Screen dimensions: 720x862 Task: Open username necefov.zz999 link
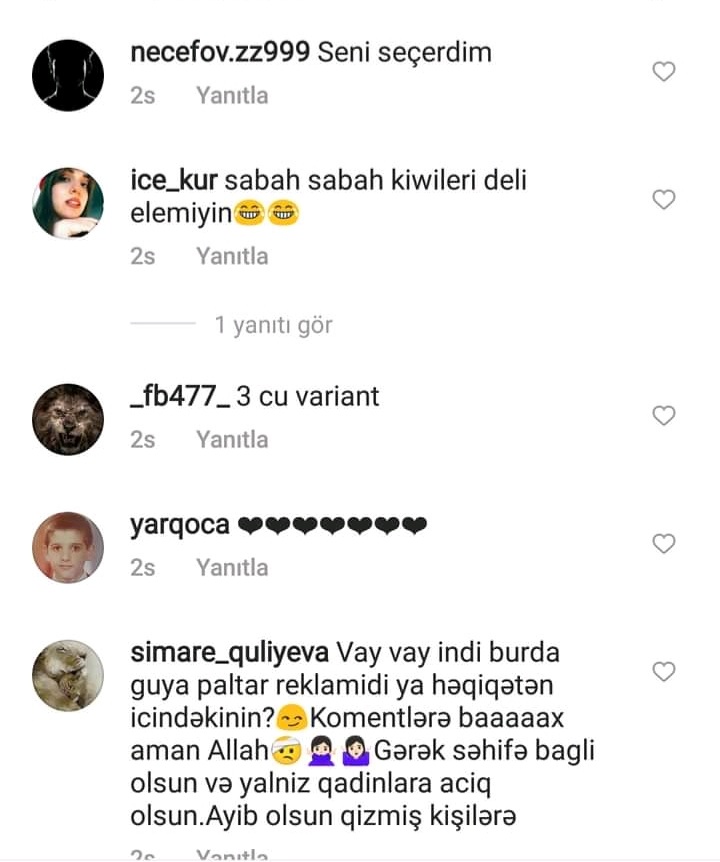pos(220,53)
